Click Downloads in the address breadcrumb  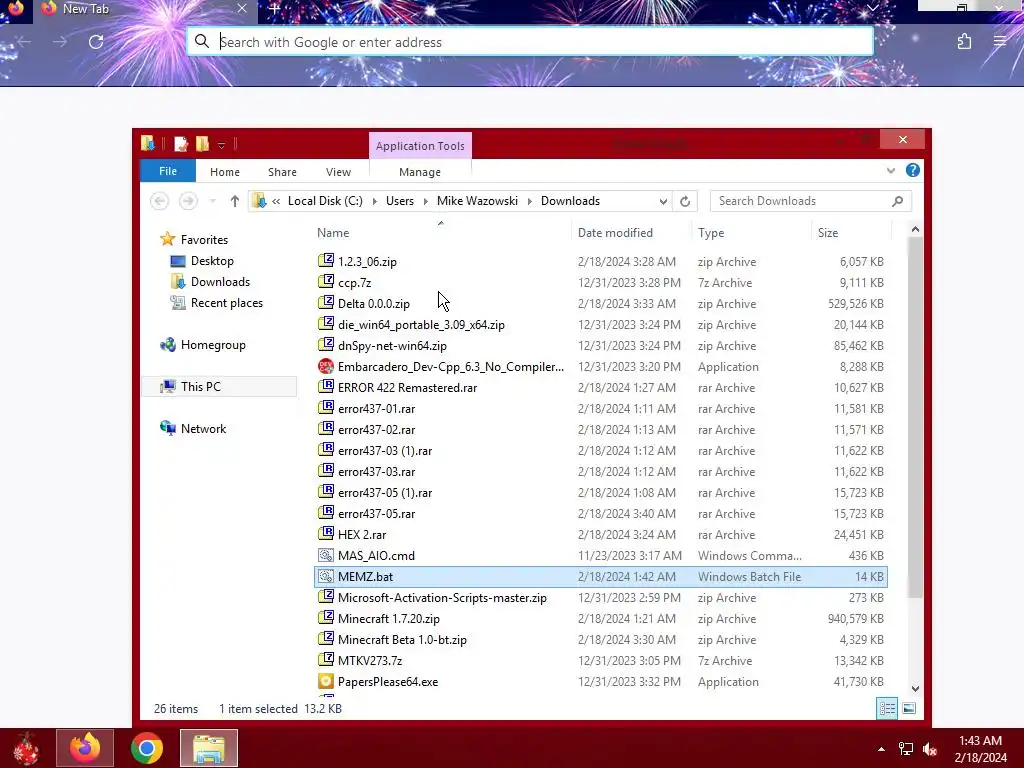point(570,201)
